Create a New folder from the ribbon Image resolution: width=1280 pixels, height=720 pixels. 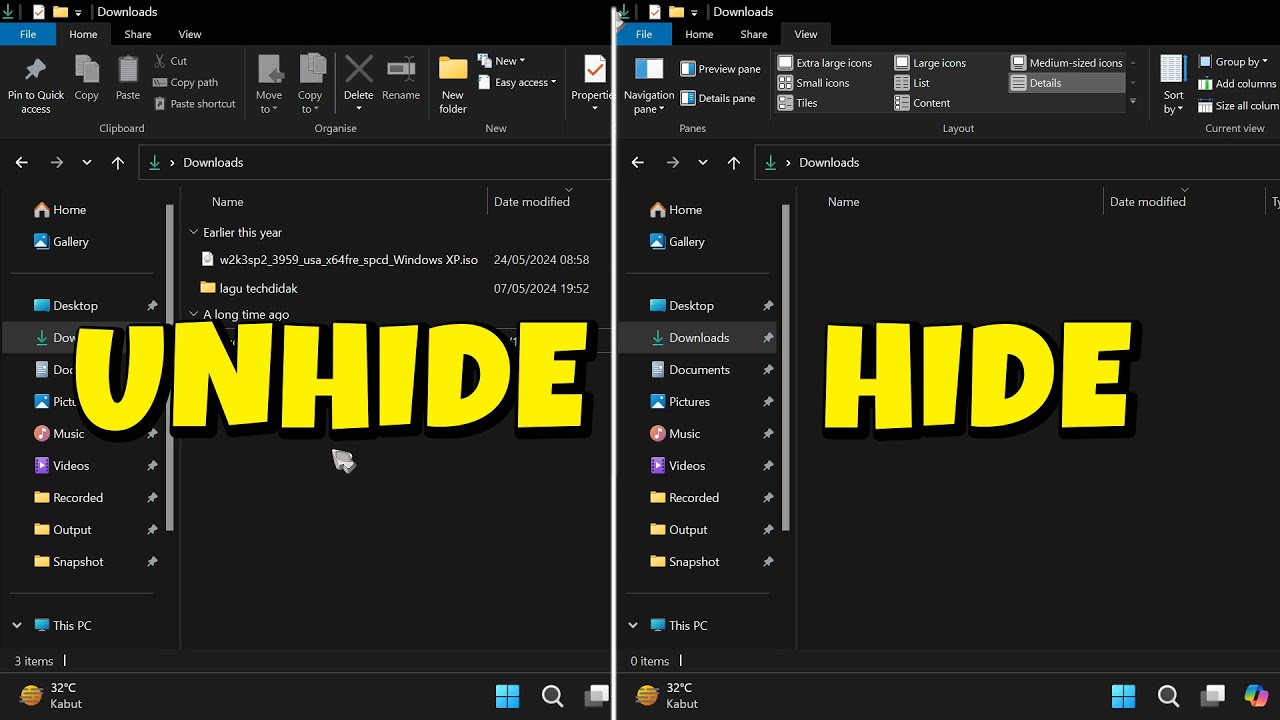pyautogui.click(x=453, y=85)
